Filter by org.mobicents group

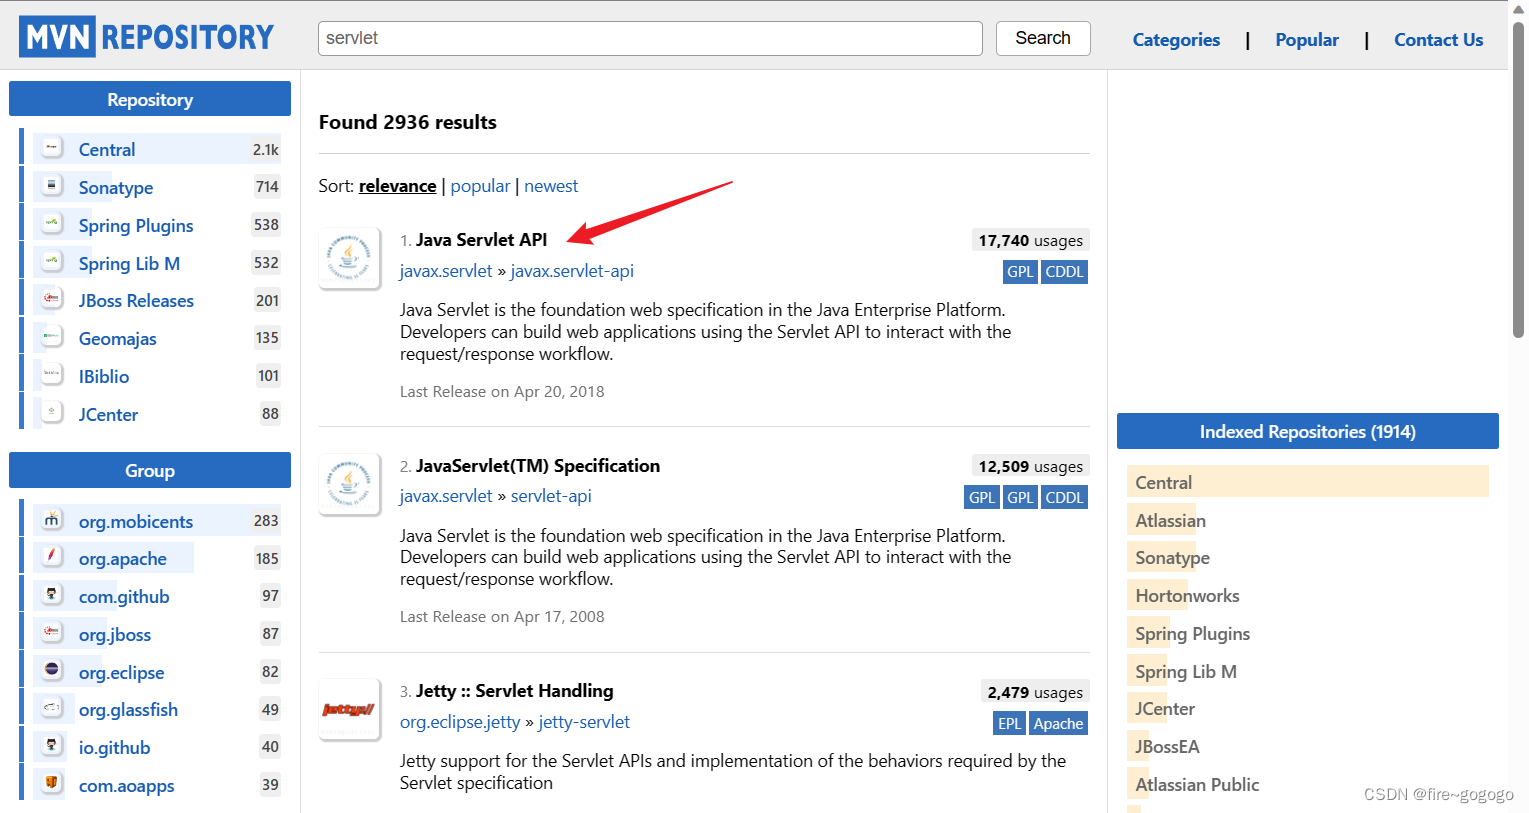(x=136, y=522)
